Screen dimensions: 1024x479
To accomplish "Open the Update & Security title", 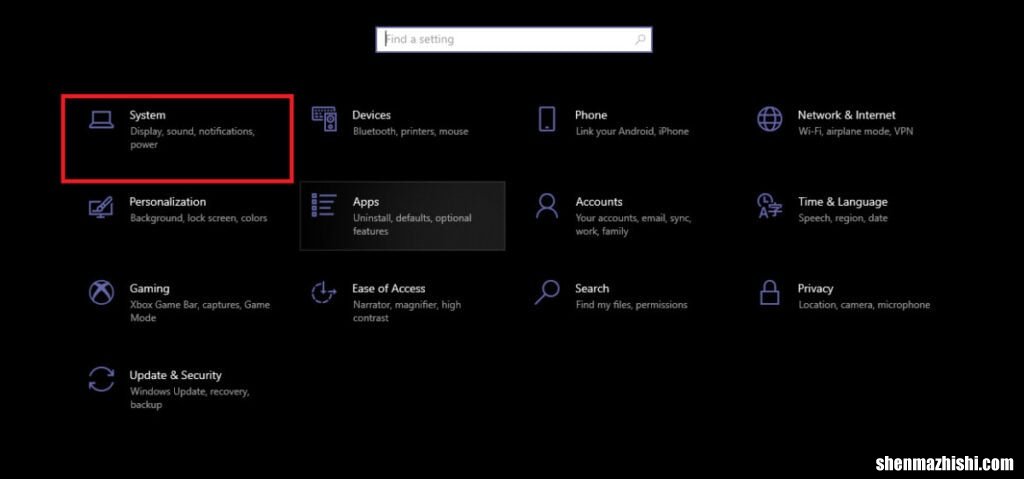I will pos(175,375).
